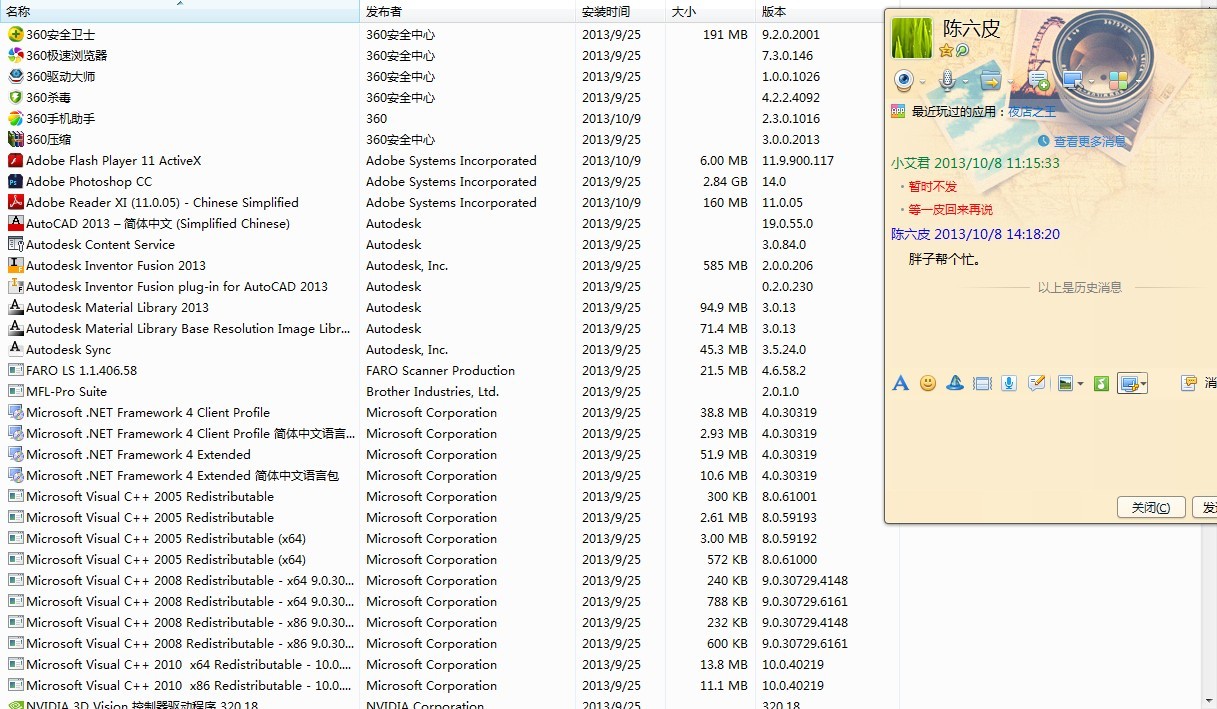The width and height of the screenshot is (1217, 709).
Task: Expand the send file options arrow
Action: pyautogui.click(x=1011, y=82)
